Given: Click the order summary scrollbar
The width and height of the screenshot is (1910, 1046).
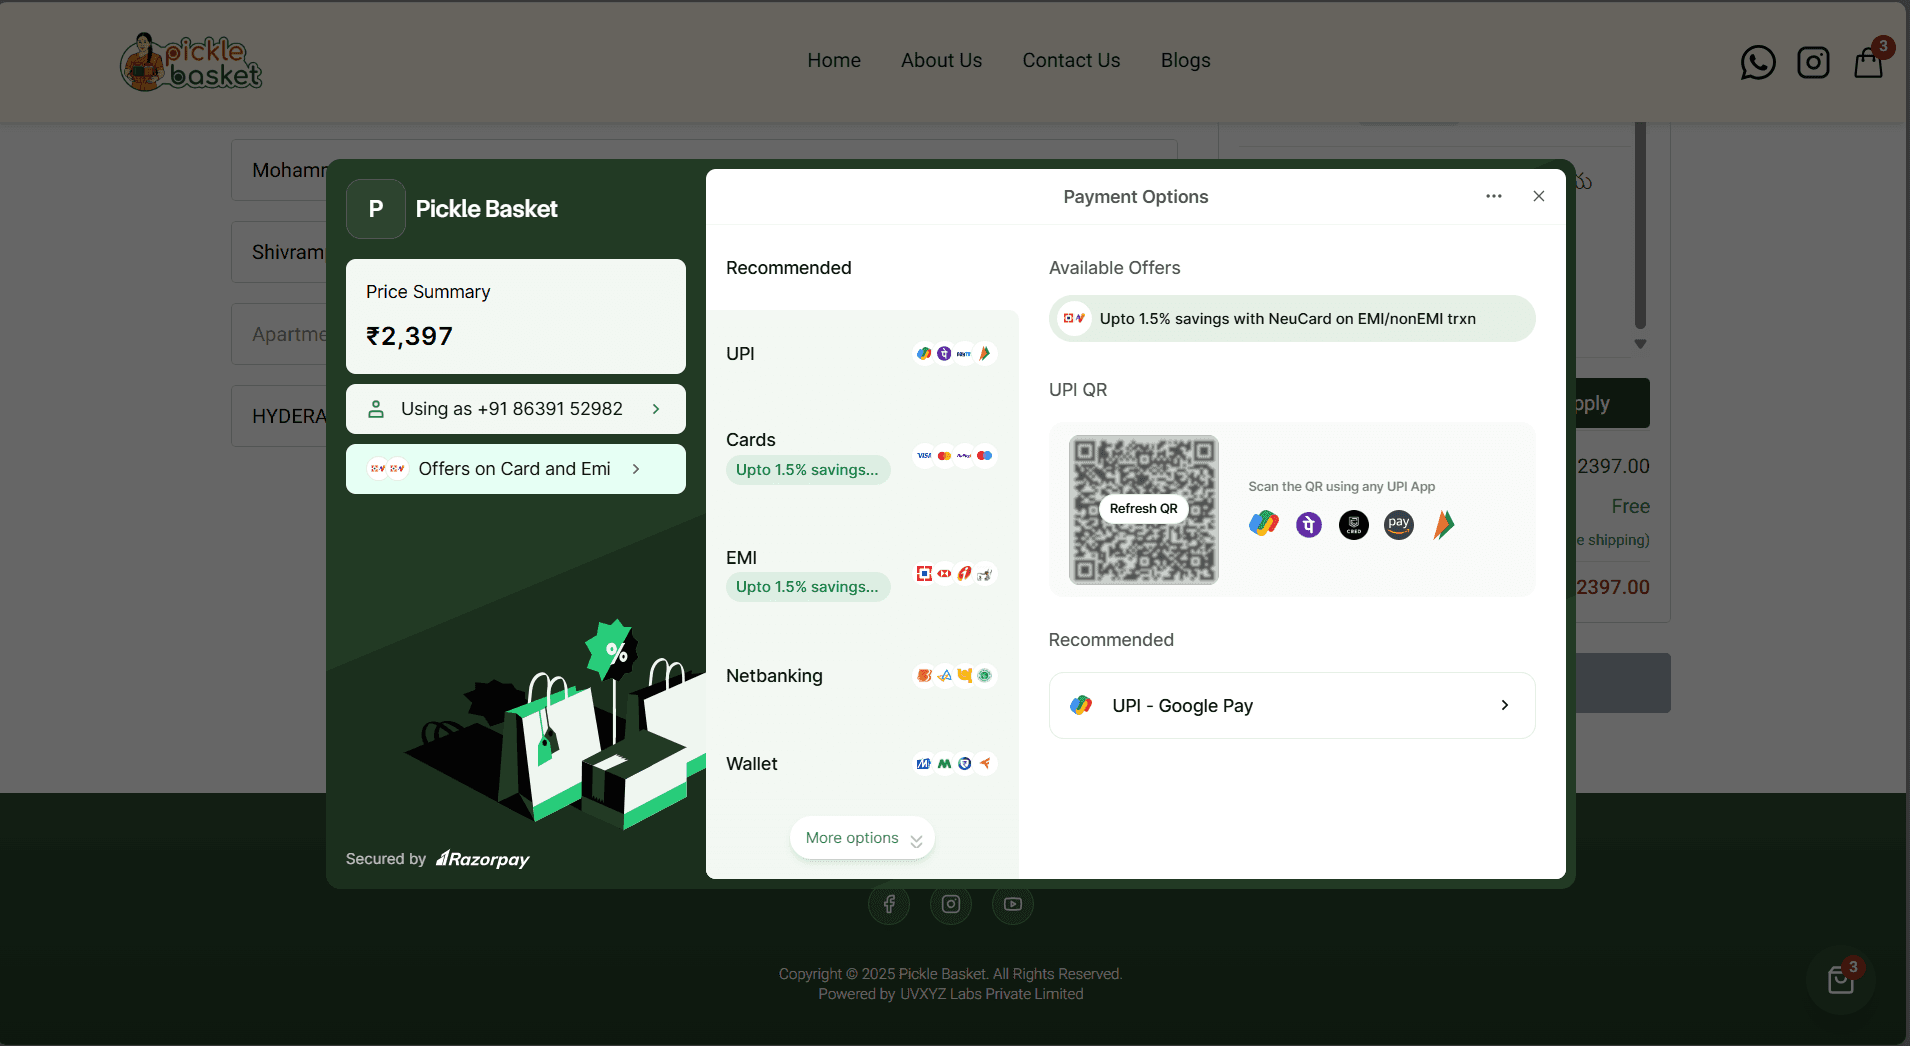Looking at the screenshot, I should click(1640, 225).
